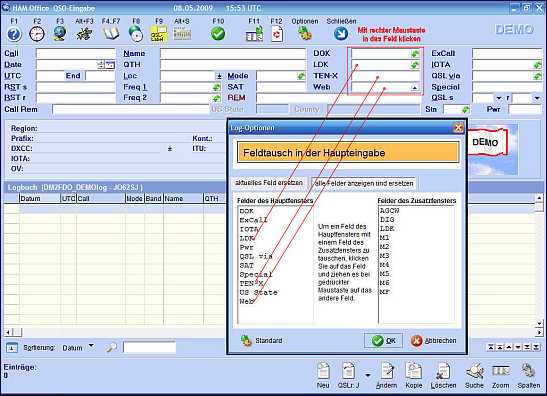Open the F4..F7 book icon
The width and height of the screenshot is (547, 396).
pyautogui.click(x=111, y=33)
